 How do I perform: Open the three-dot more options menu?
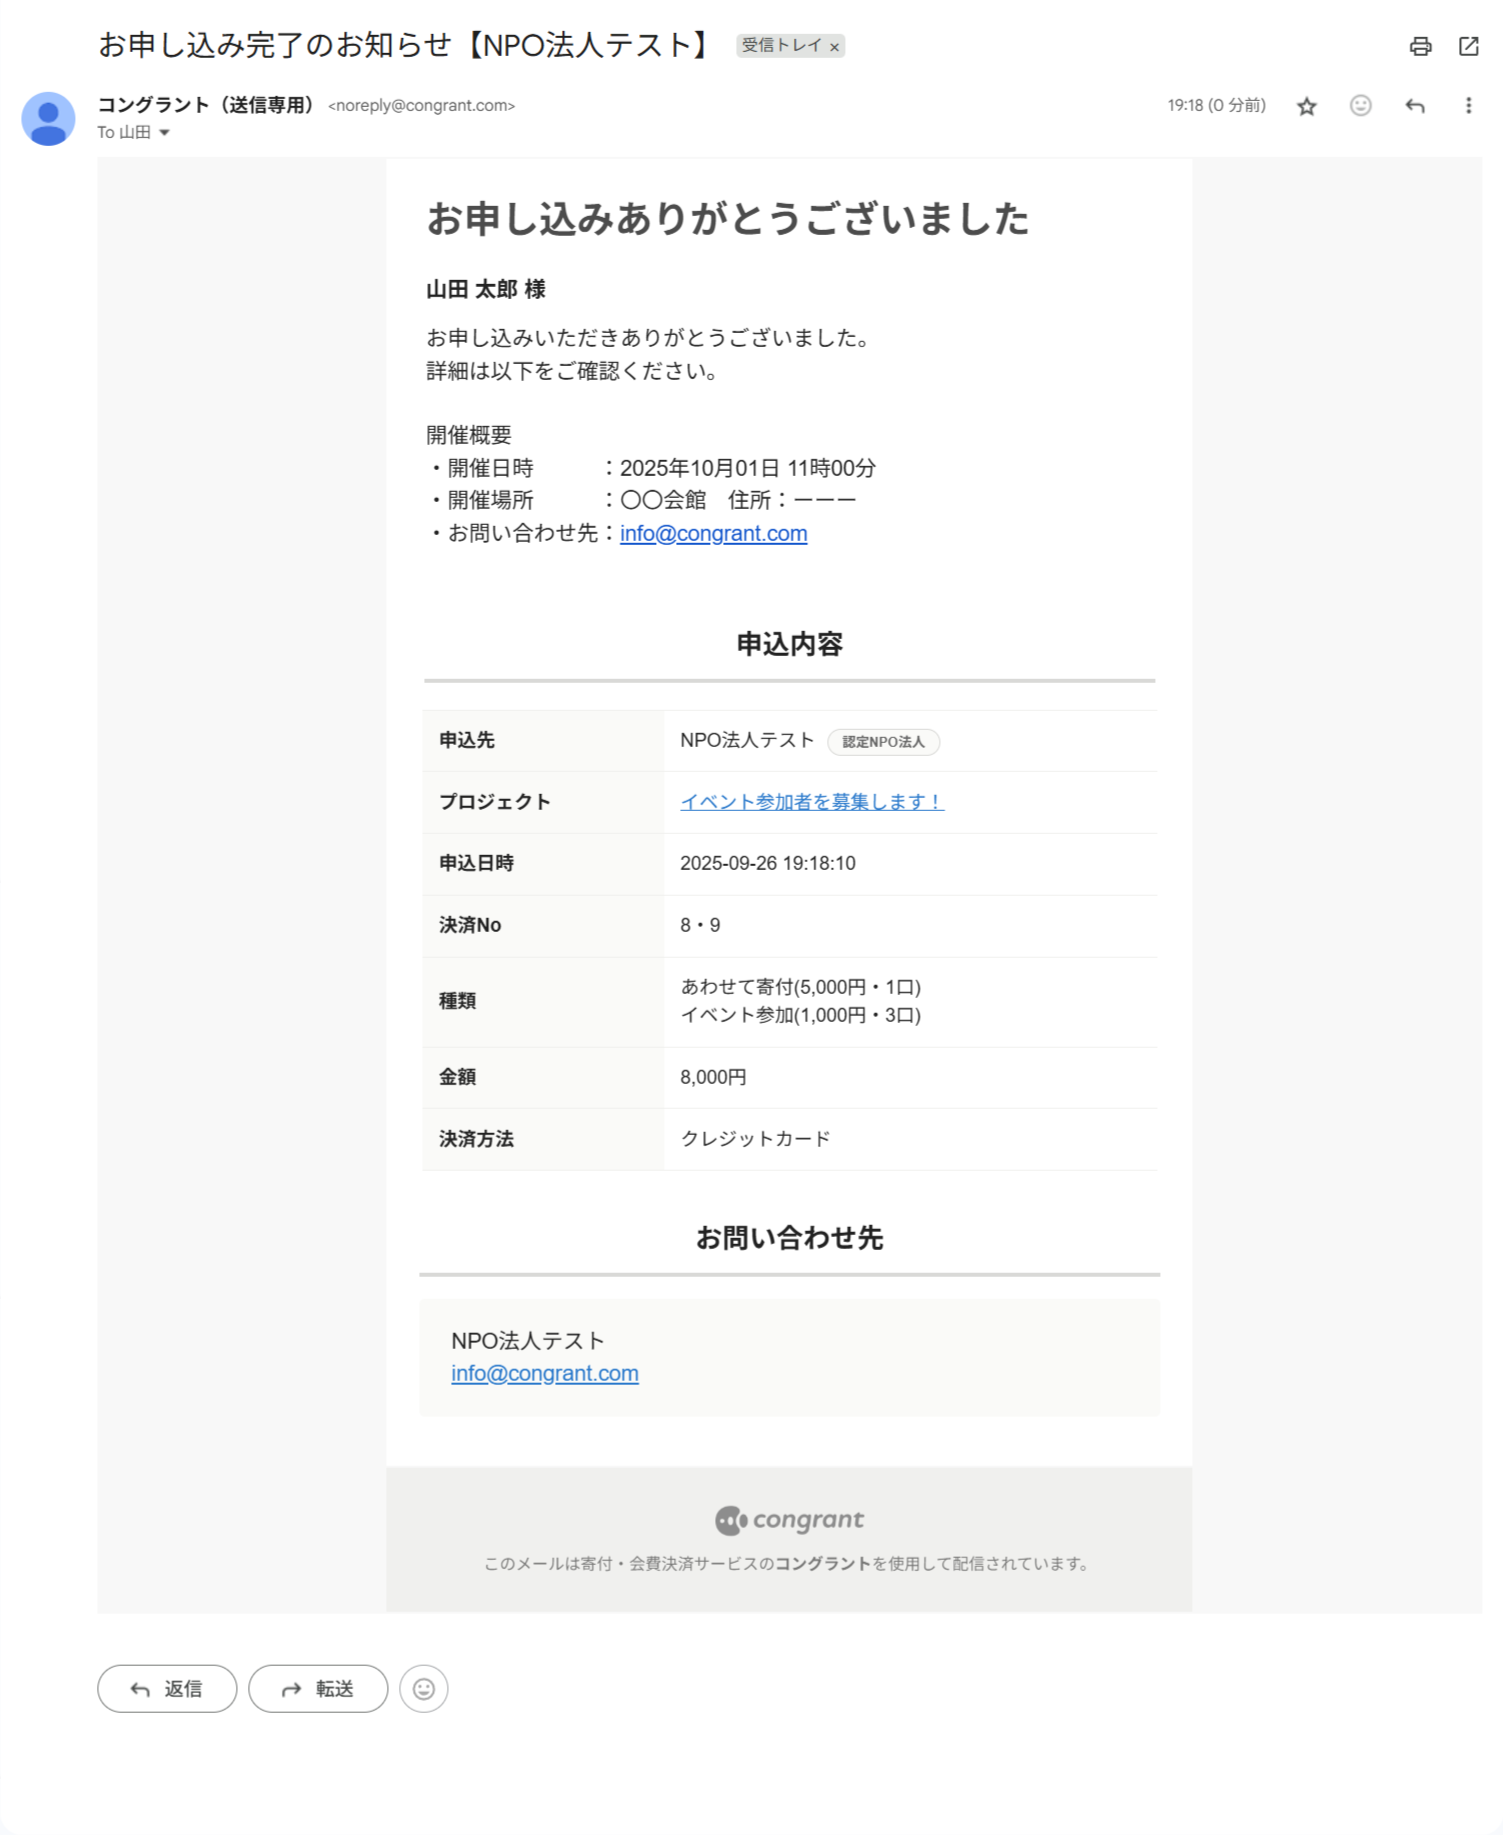tap(1468, 105)
